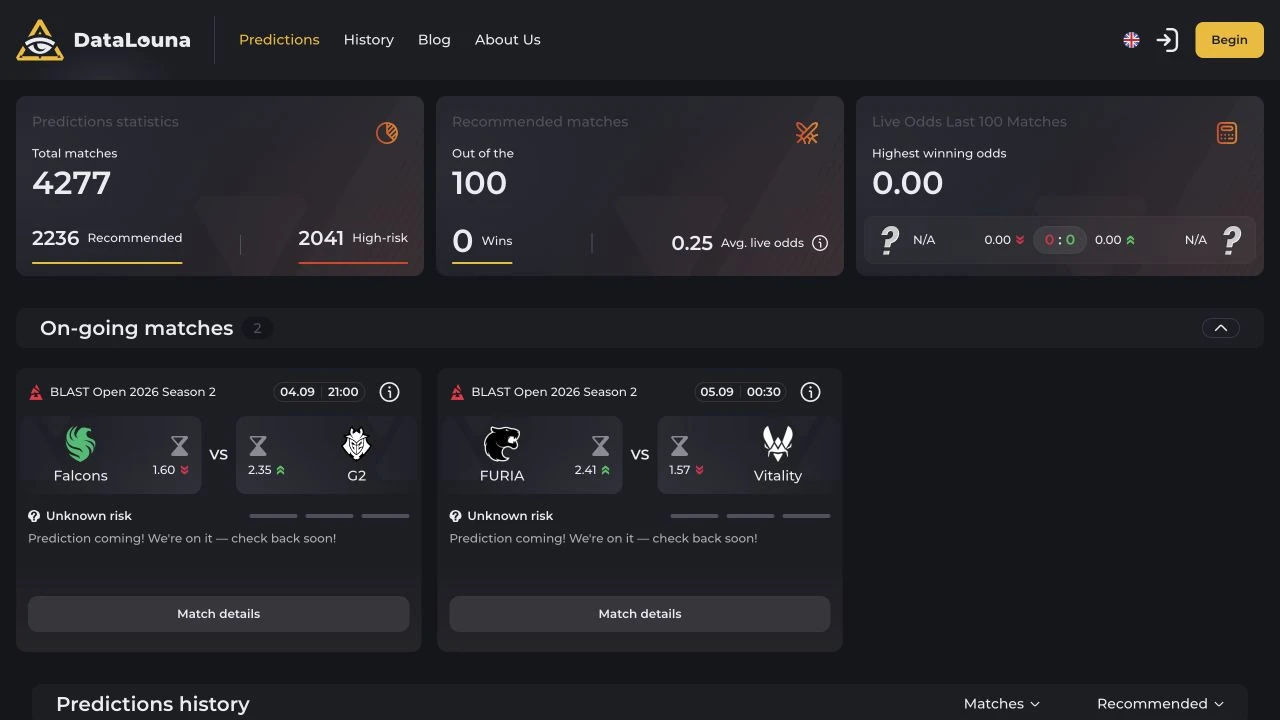Click the G2 team logo

click(x=356, y=443)
